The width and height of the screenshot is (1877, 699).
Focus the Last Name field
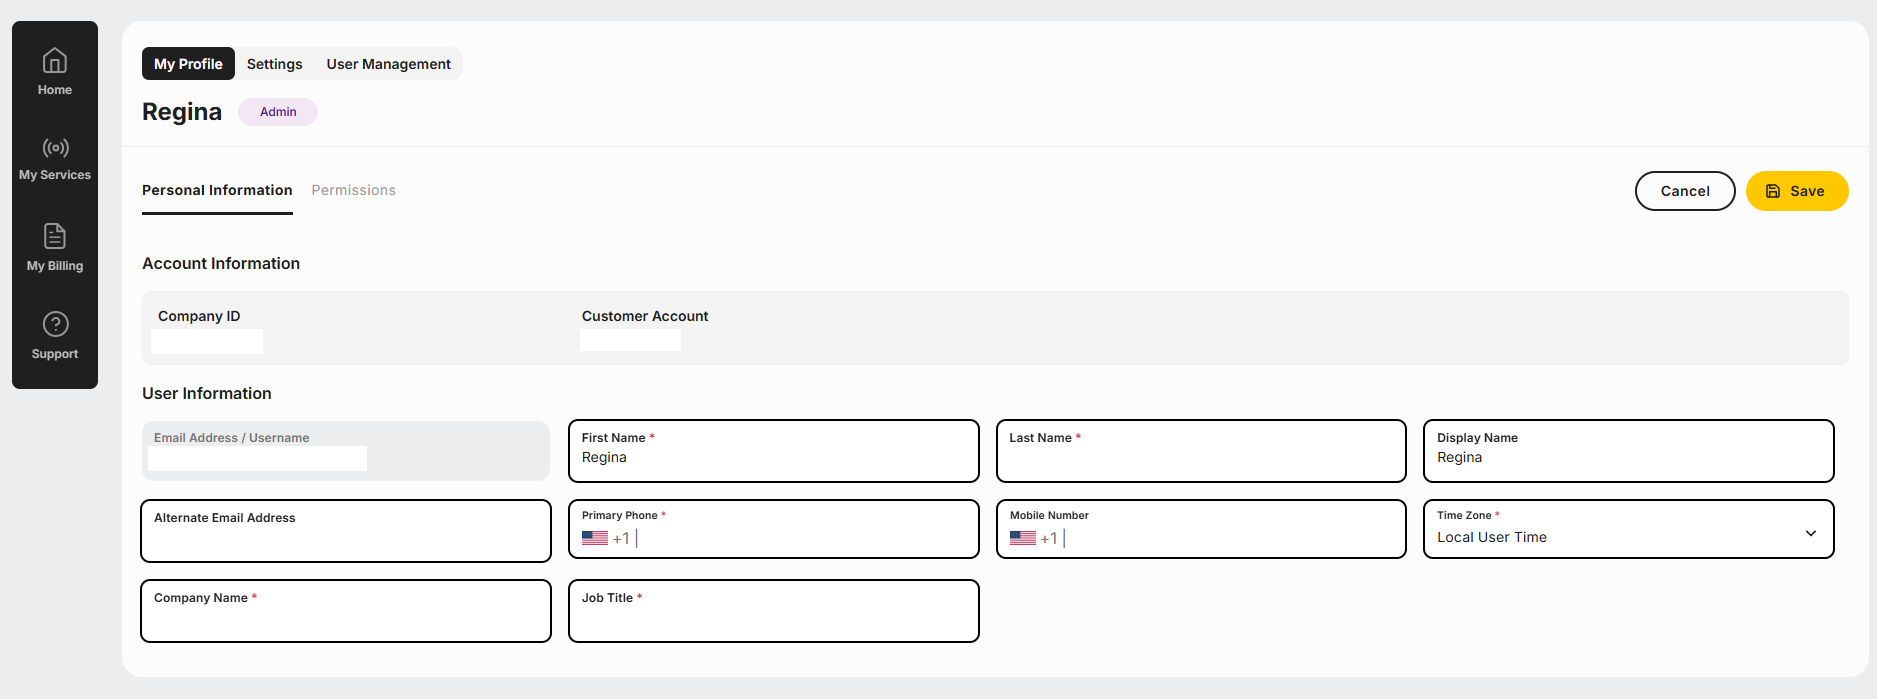1201,459
